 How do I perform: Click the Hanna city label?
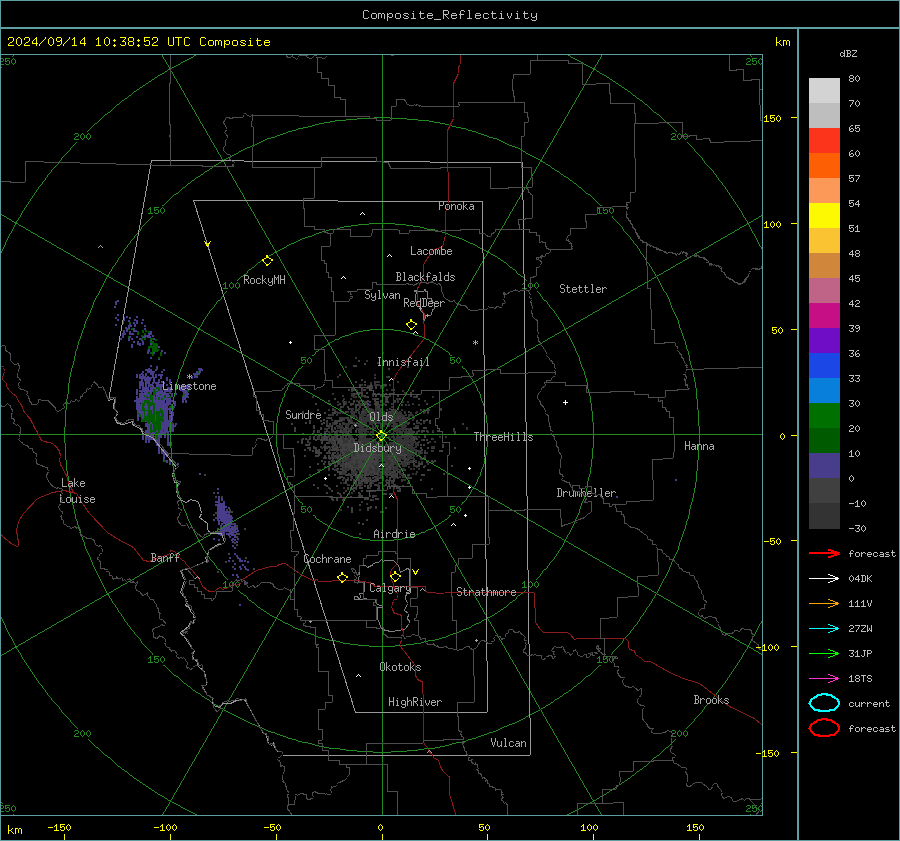[699, 446]
